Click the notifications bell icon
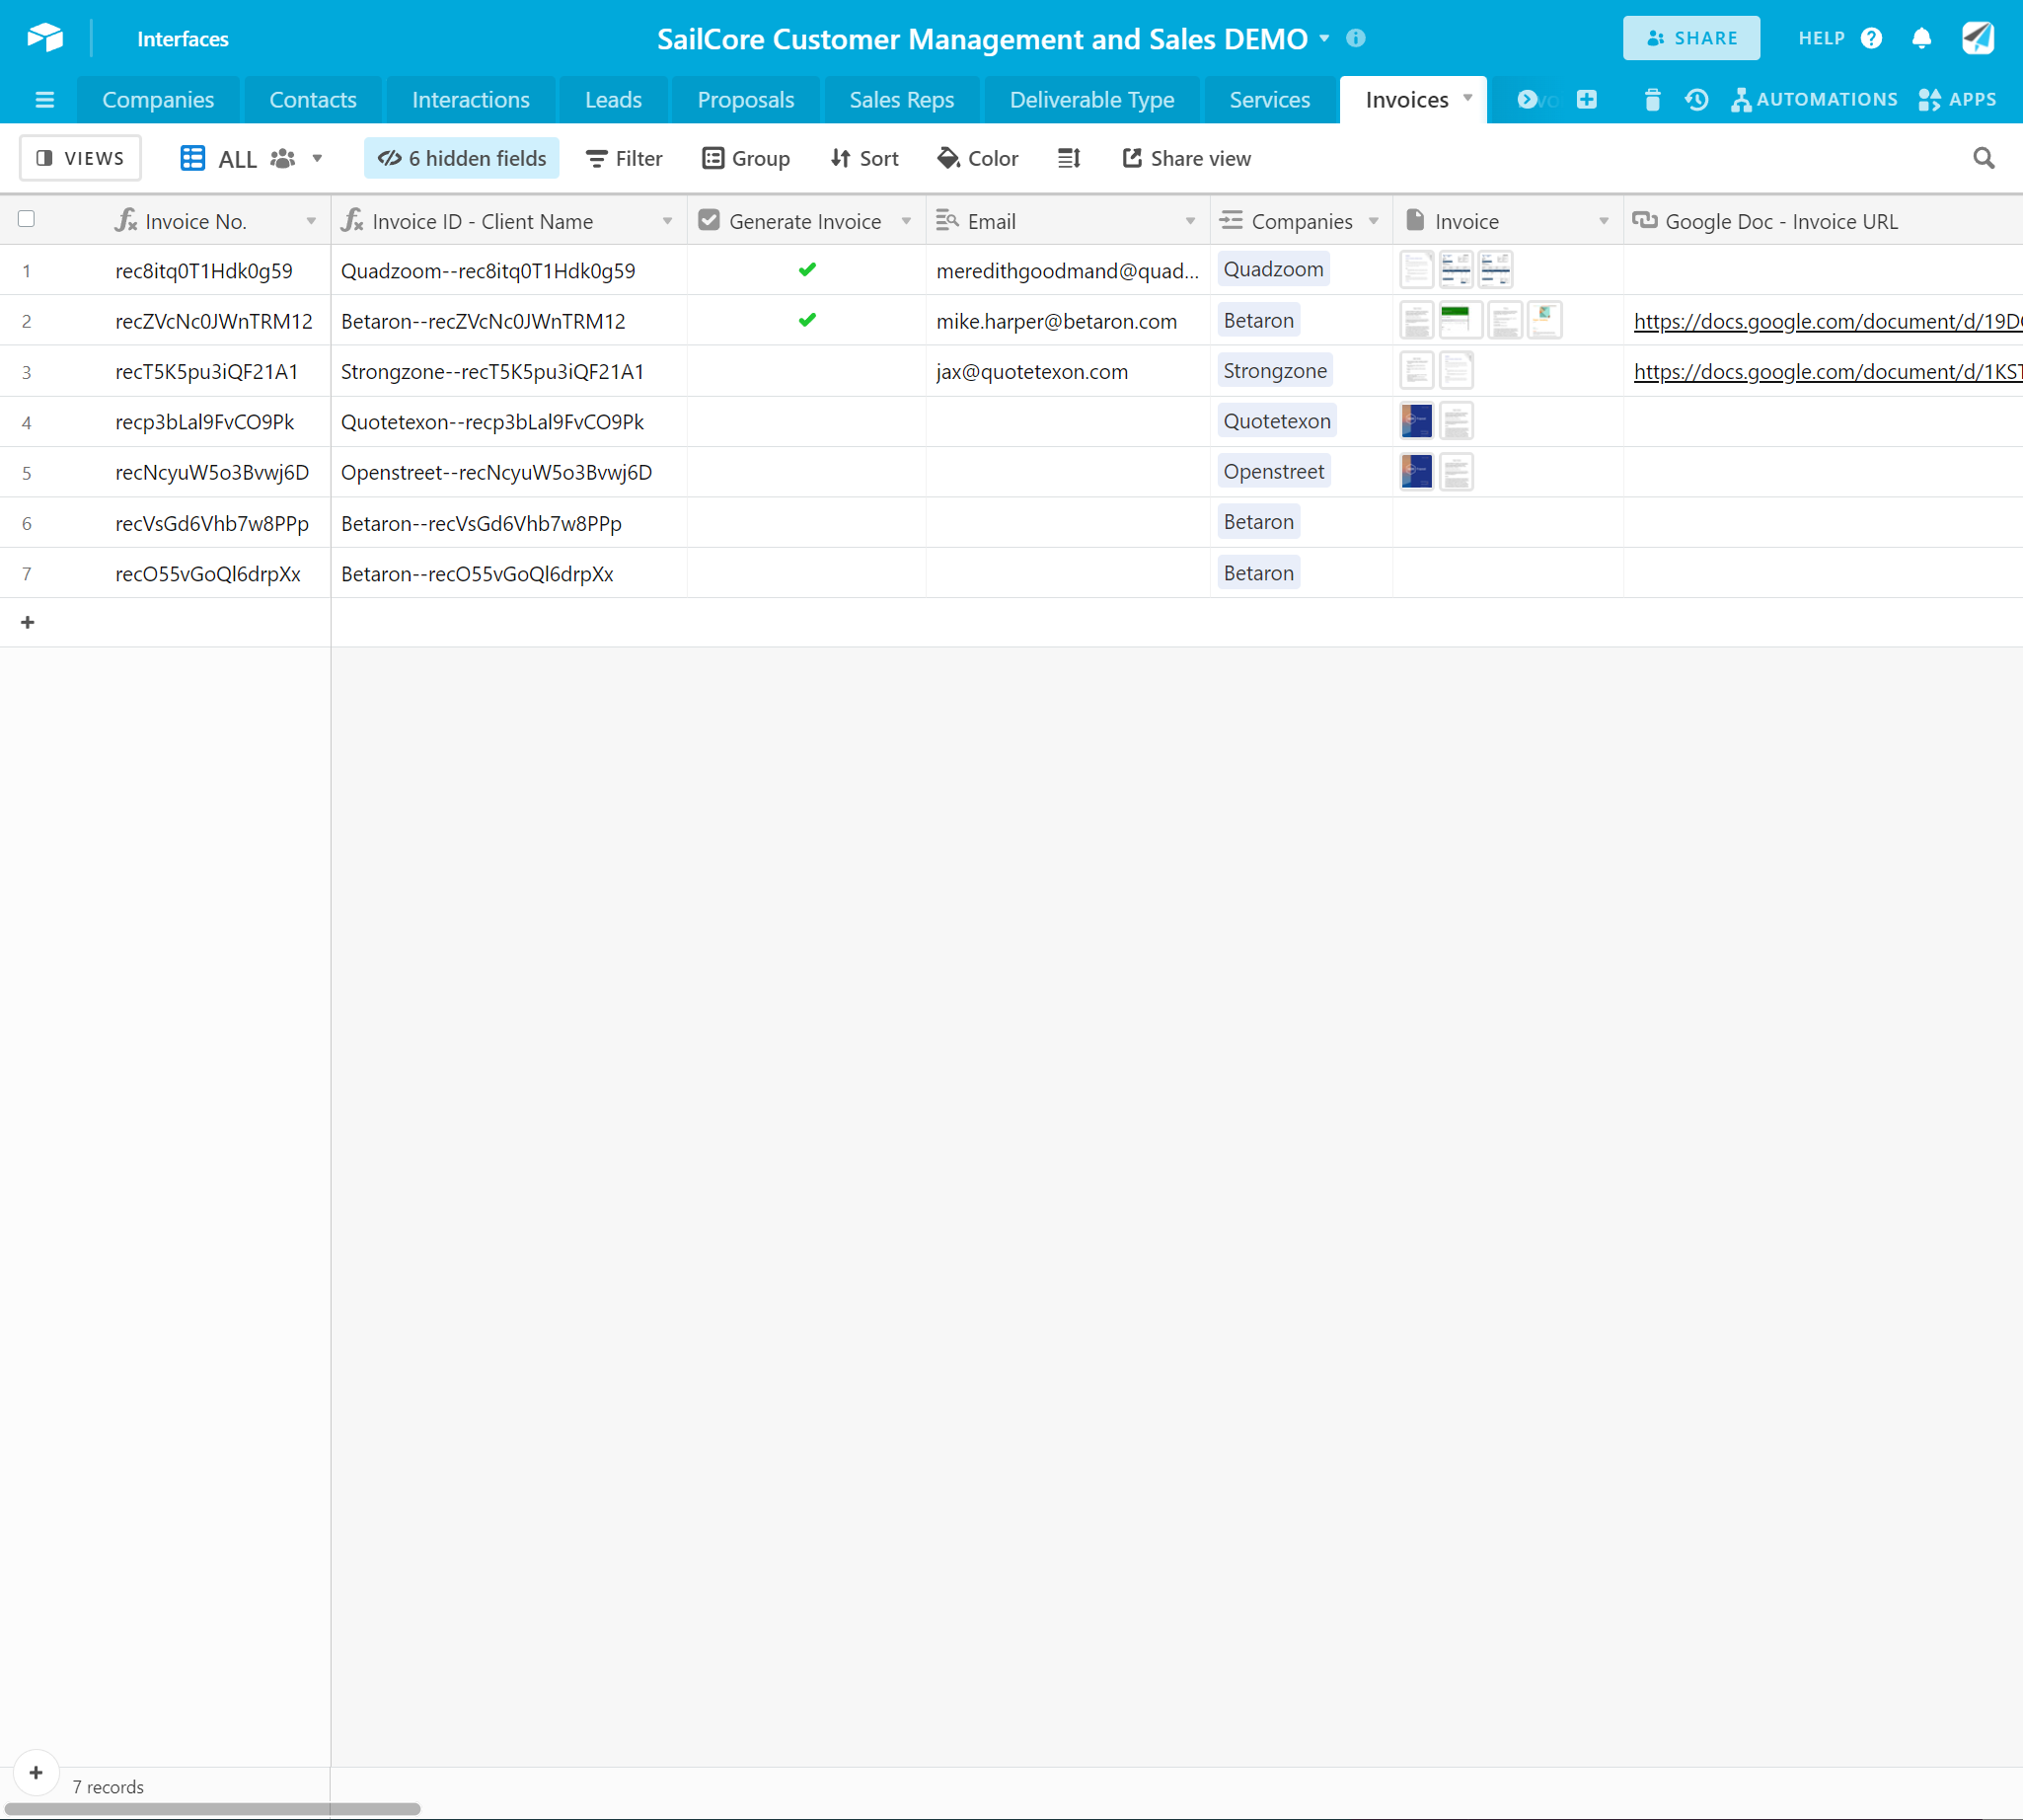This screenshot has width=2023, height=1820. point(1921,38)
